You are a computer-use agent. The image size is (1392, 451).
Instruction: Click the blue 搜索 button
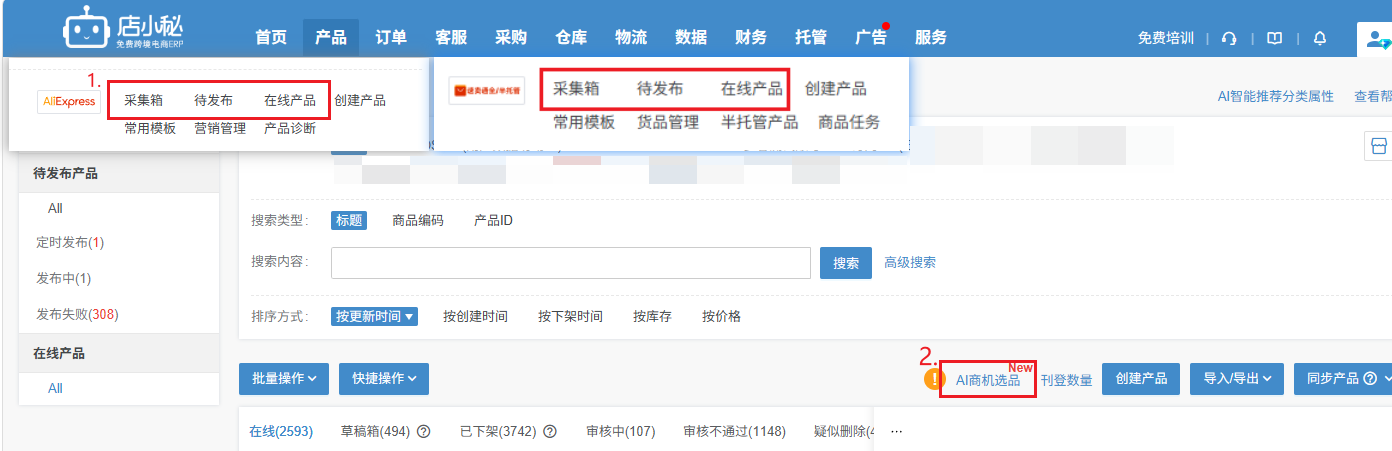point(846,263)
